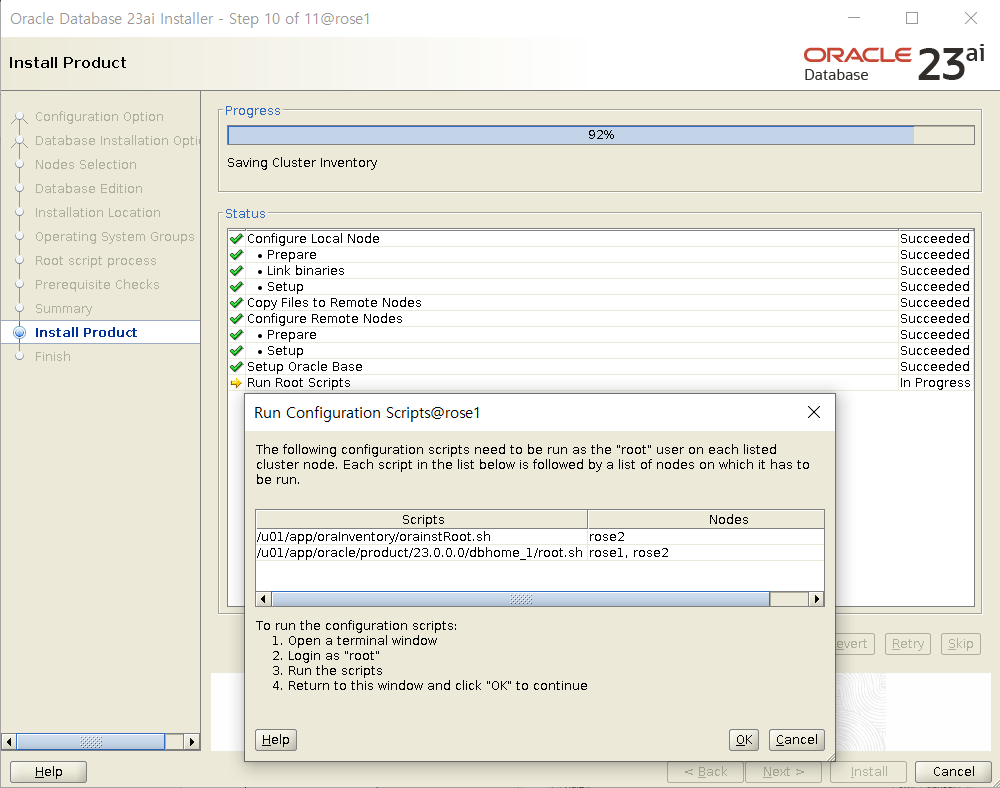
Task: Click the Install button
Action: 869,771
